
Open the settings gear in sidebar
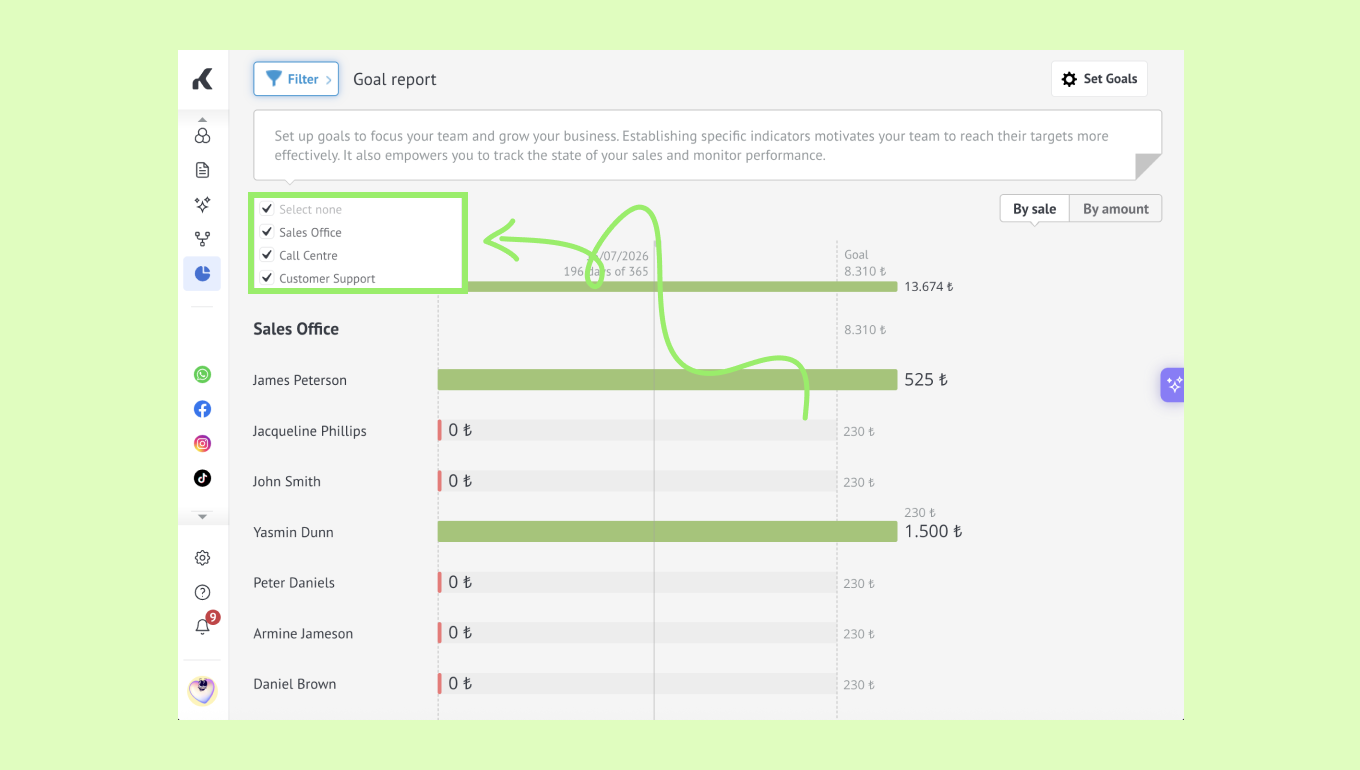click(203, 558)
